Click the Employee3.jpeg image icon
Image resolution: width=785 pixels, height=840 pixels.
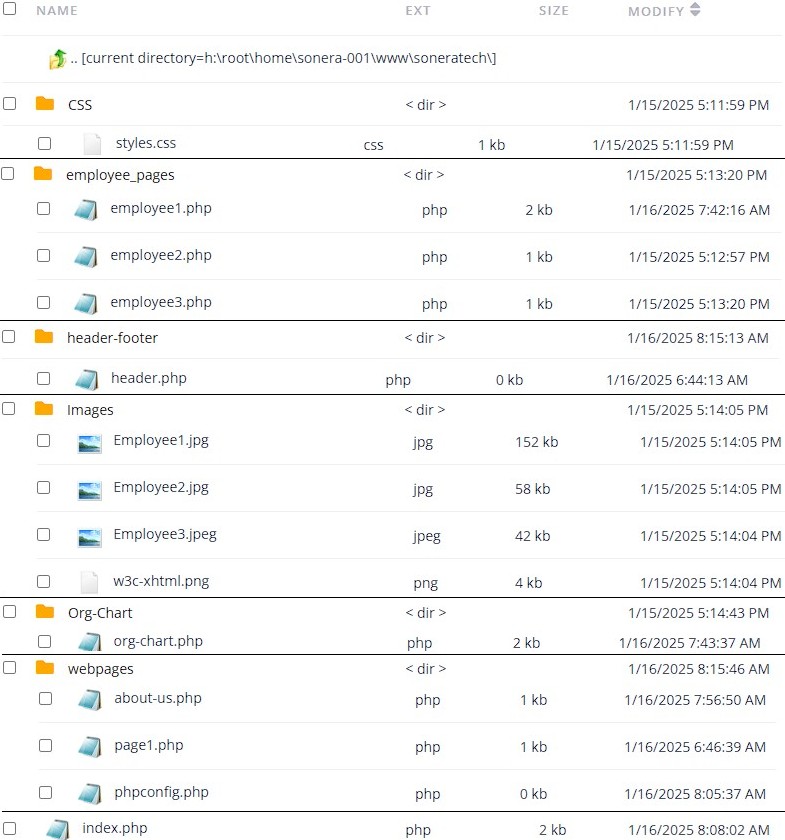pyautogui.click(x=90, y=534)
